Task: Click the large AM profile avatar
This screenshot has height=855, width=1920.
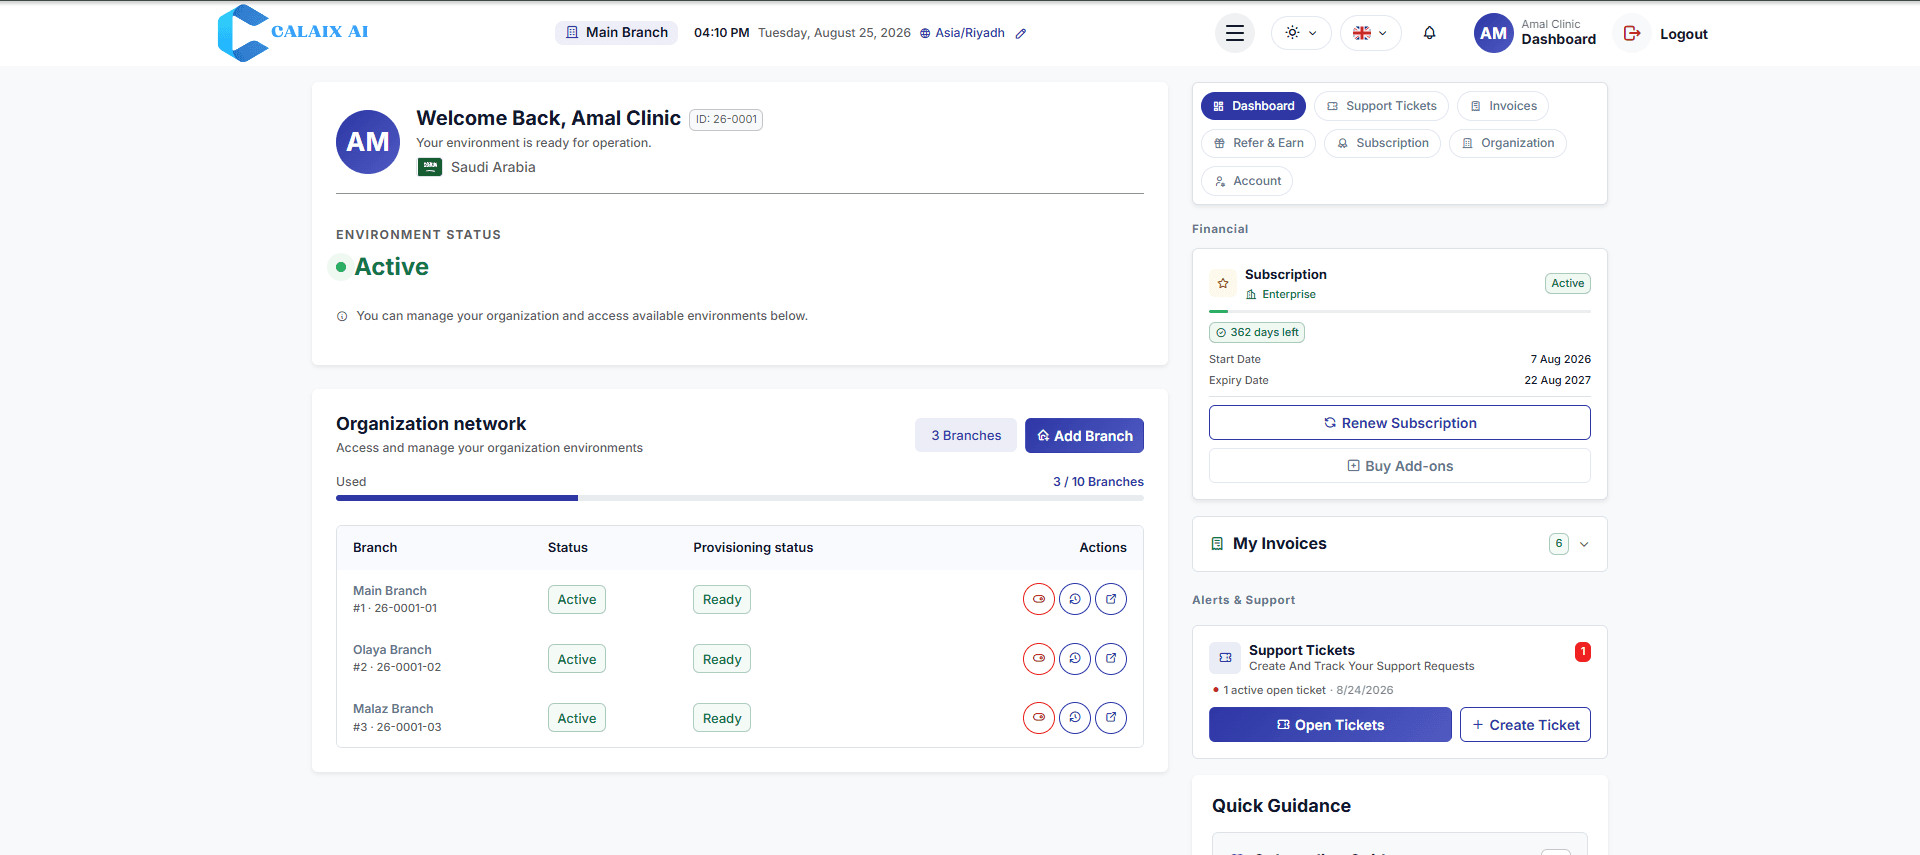Action: click(368, 142)
